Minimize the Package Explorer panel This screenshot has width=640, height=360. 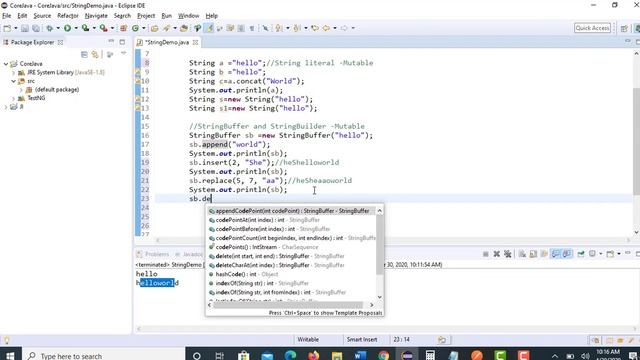[111, 42]
